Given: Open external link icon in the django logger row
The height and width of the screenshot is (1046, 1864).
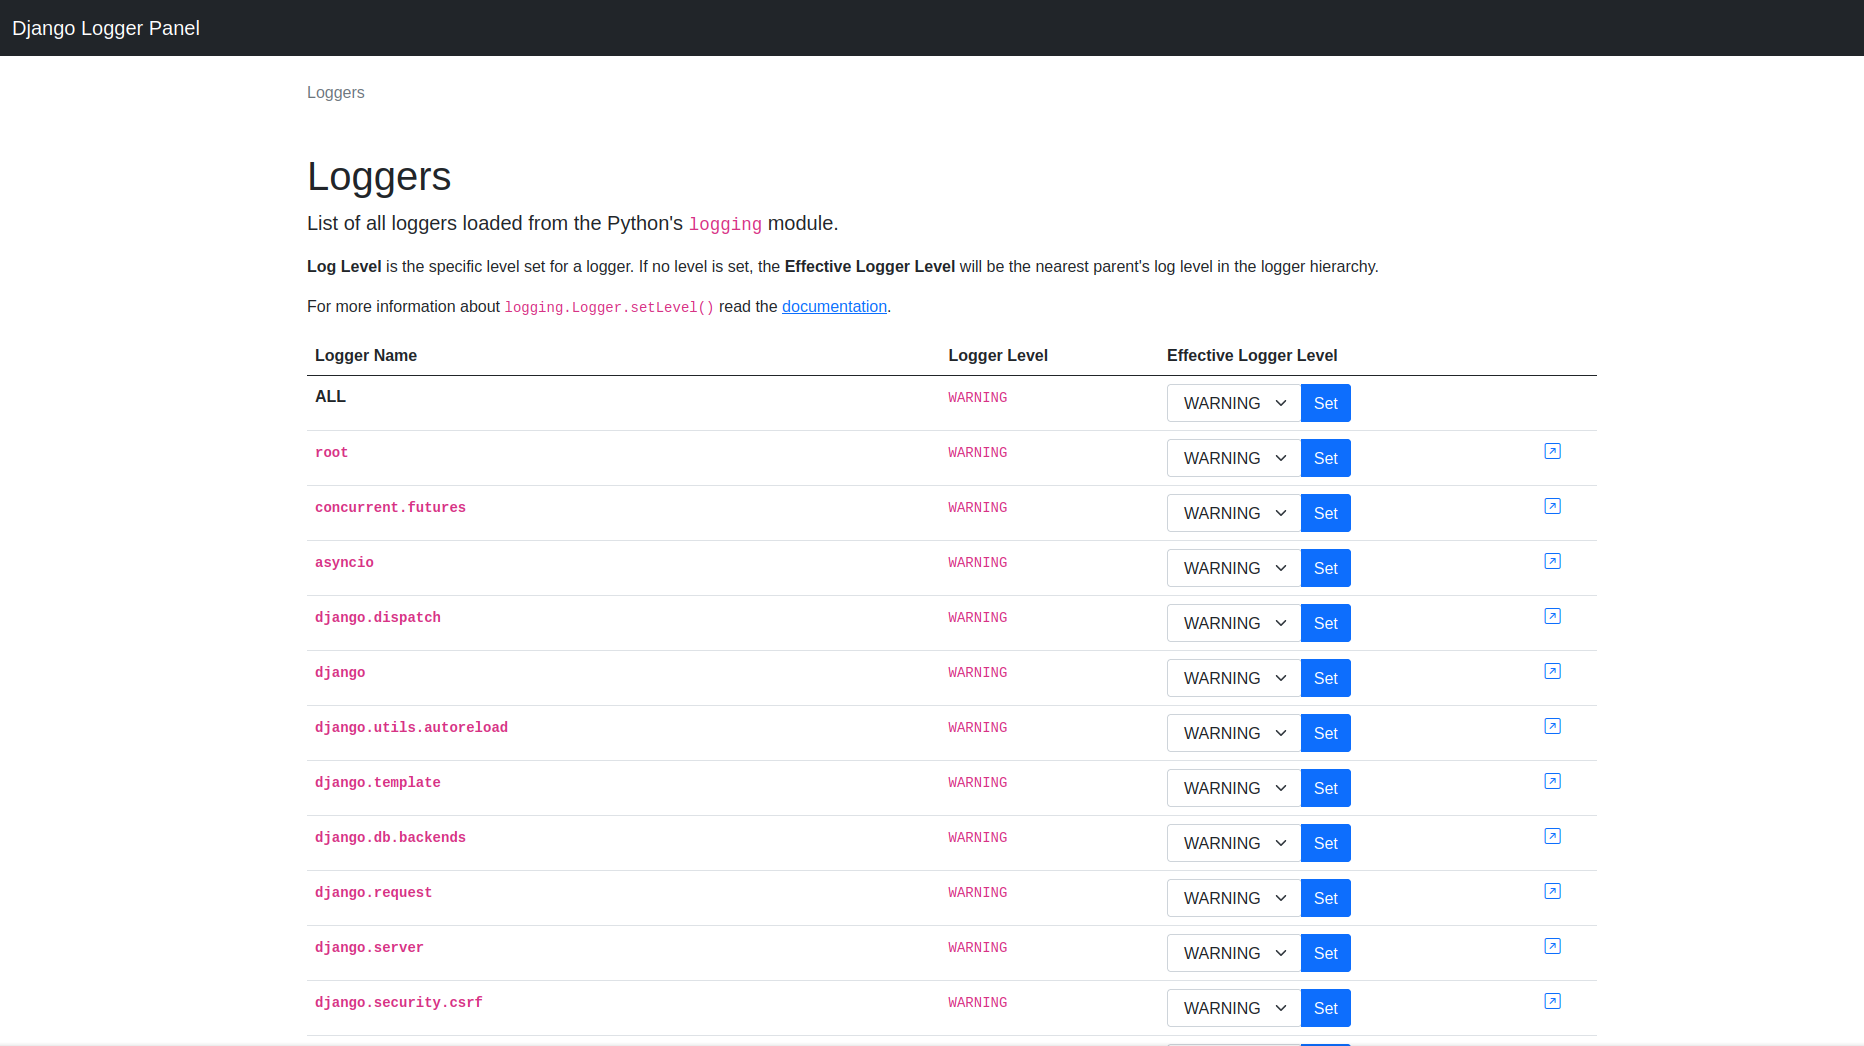Looking at the screenshot, I should pos(1552,671).
